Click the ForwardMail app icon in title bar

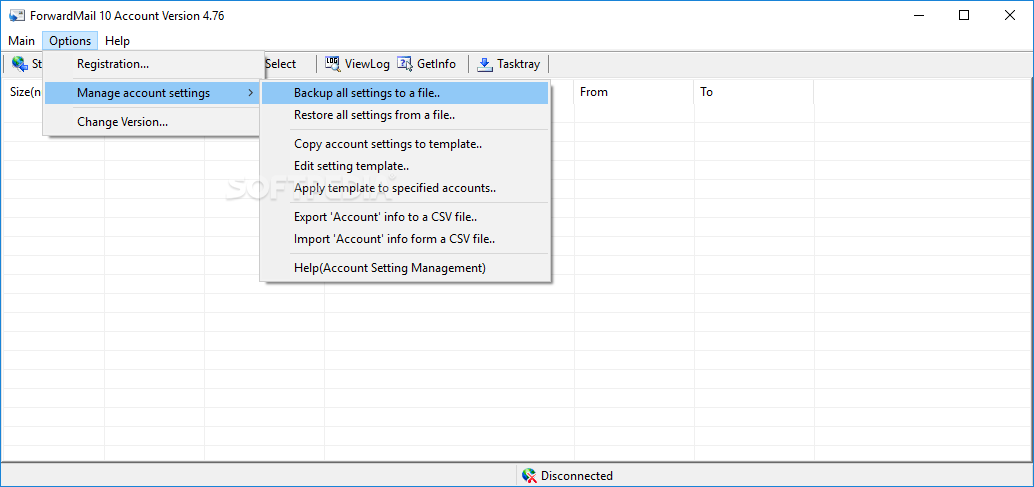[16, 15]
